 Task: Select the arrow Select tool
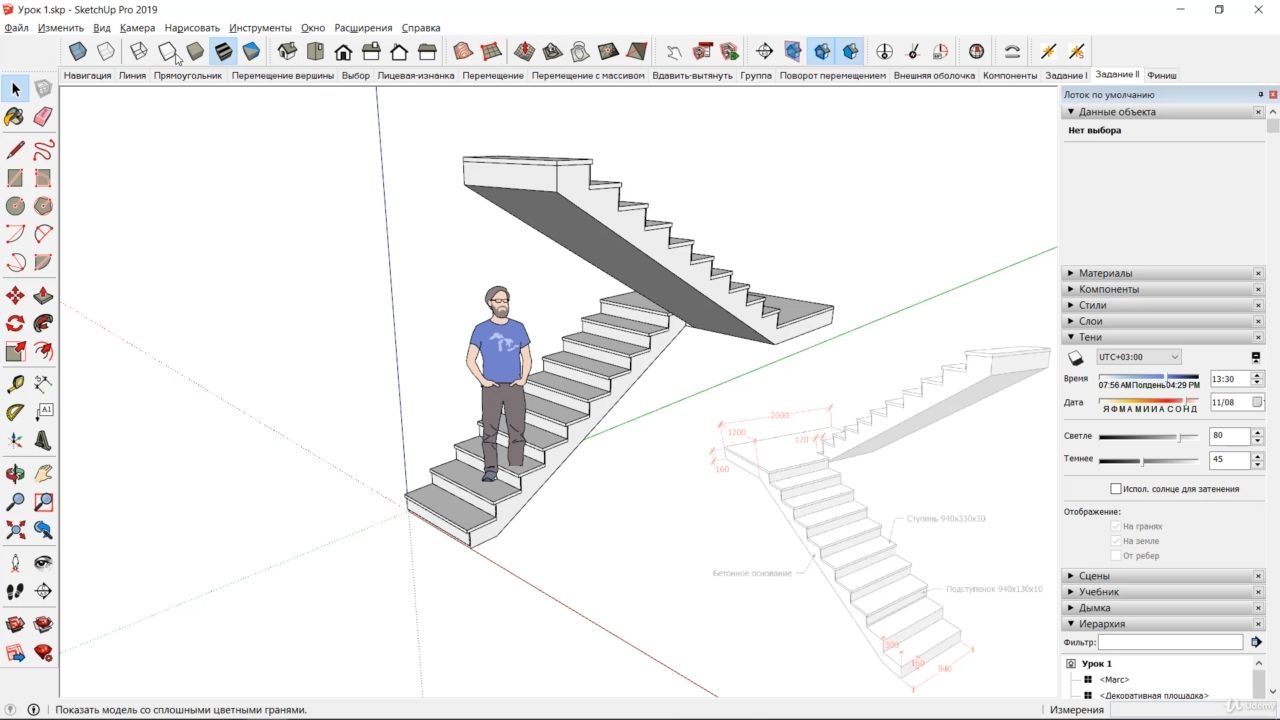15,89
